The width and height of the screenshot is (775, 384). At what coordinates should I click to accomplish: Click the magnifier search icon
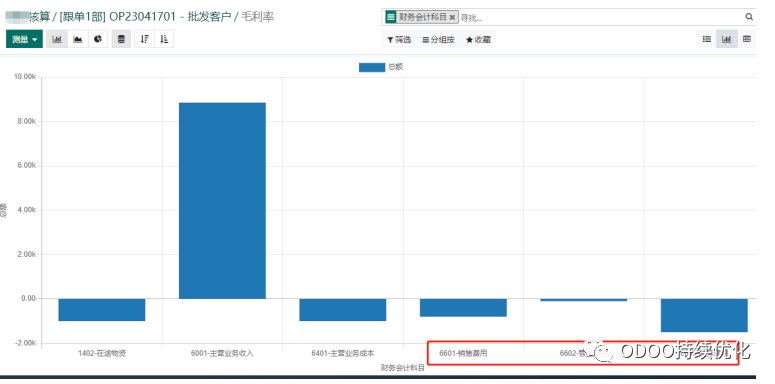coord(749,17)
